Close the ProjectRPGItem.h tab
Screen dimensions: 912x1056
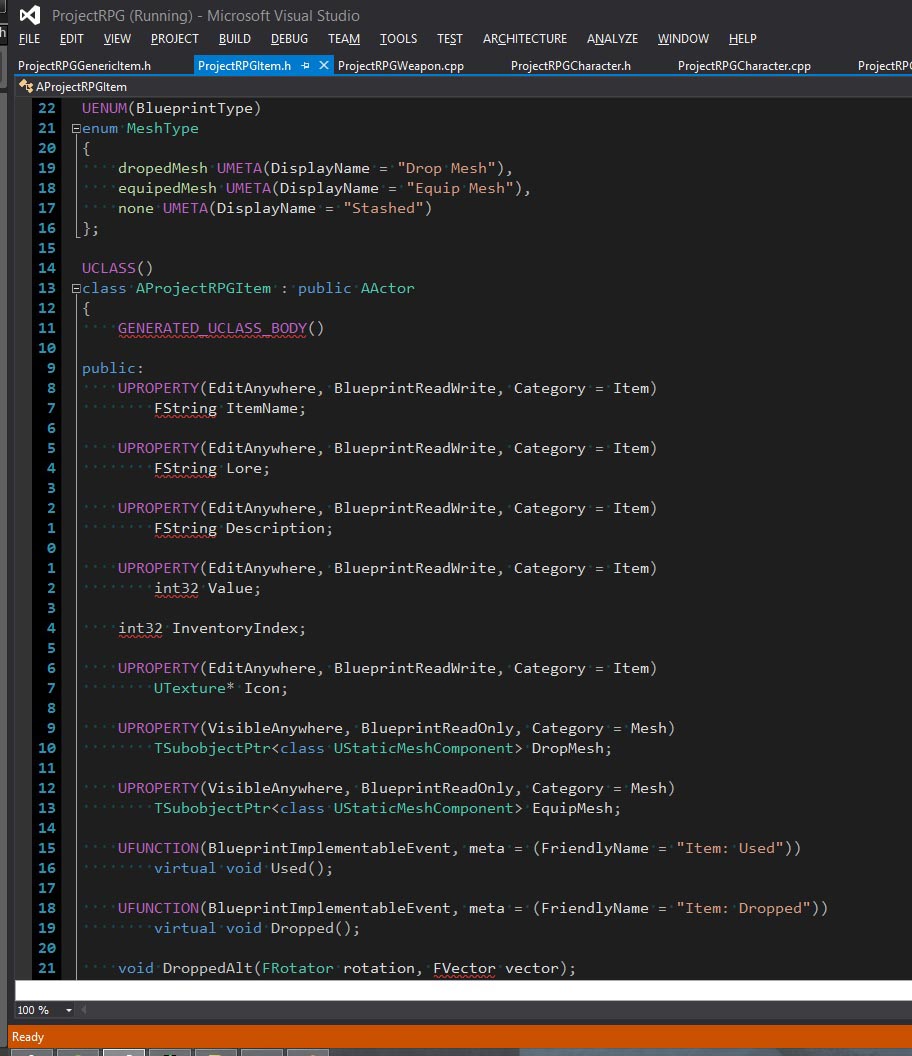(x=323, y=66)
